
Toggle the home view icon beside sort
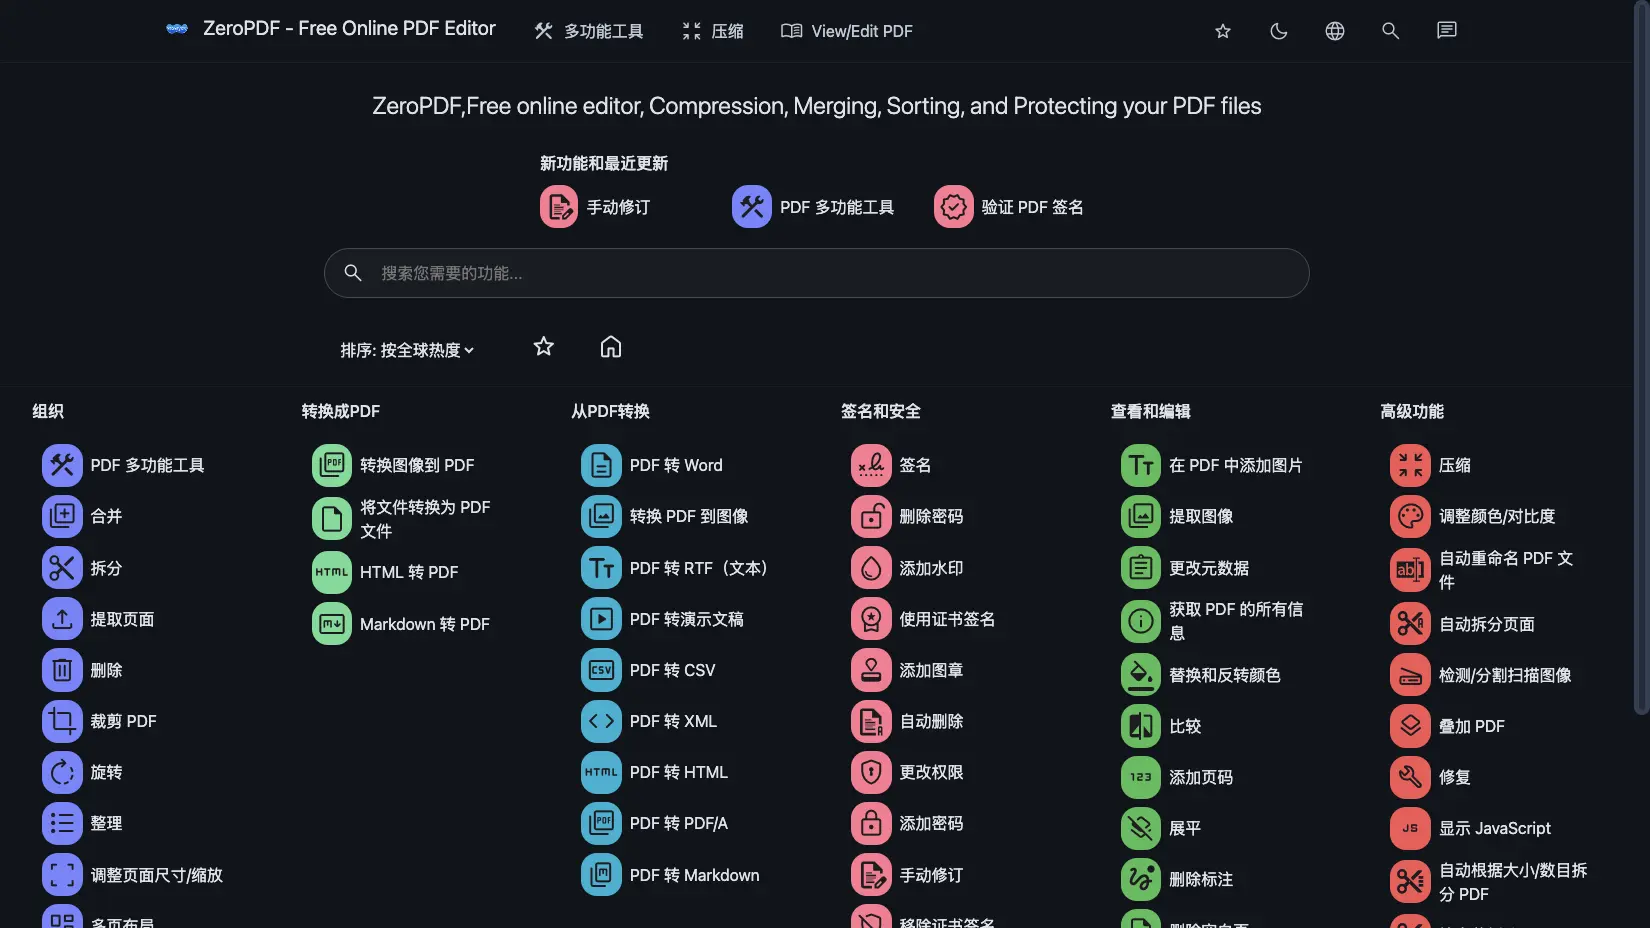611,347
